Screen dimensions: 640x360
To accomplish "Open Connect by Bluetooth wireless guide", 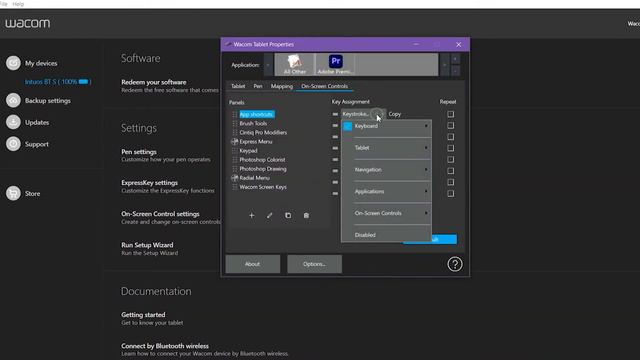I will pyautogui.click(x=165, y=346).
